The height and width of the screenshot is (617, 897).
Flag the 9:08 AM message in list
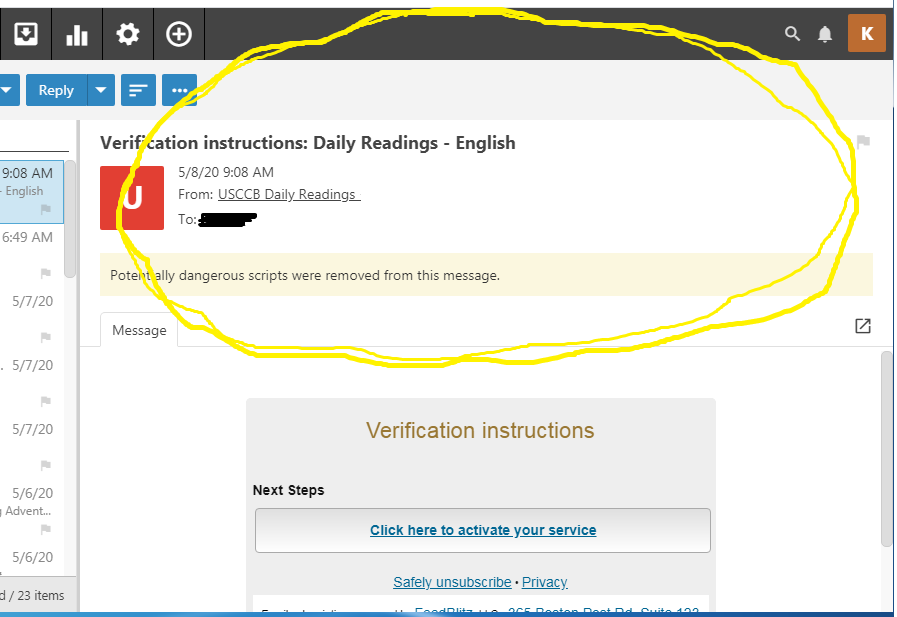45,210
